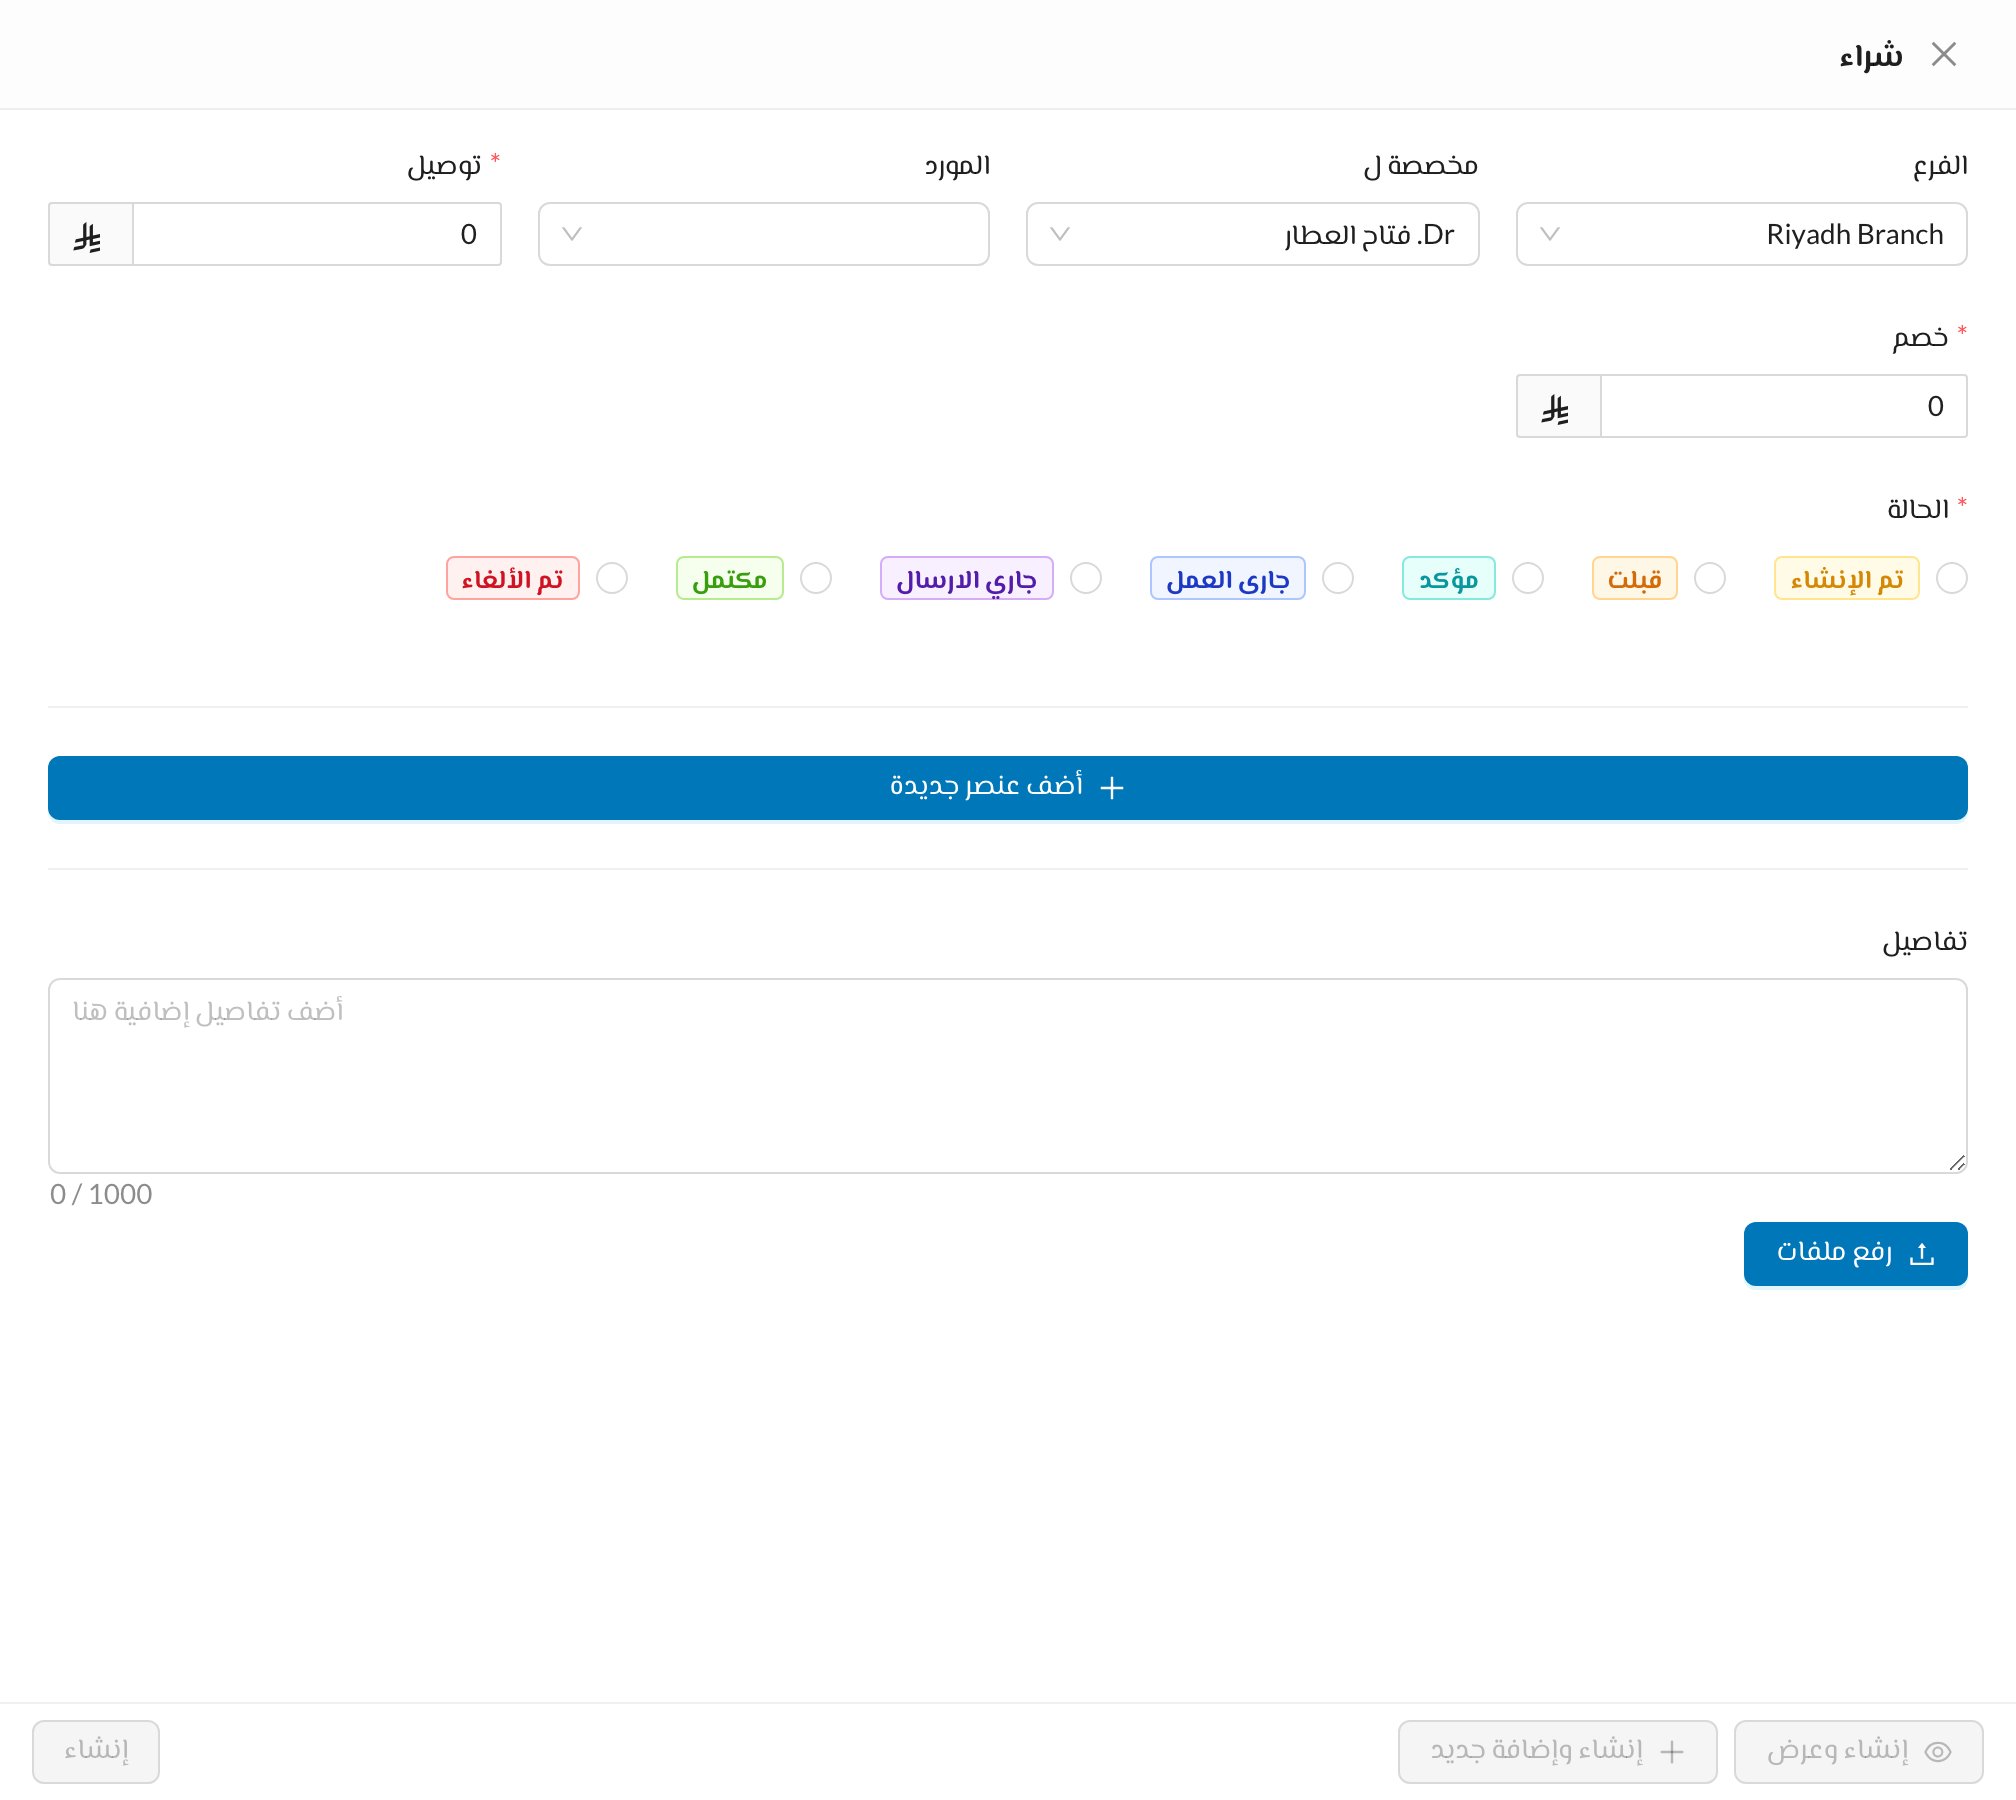
Task: Click the green مكتمل status tag
Action: coord(730,578)
